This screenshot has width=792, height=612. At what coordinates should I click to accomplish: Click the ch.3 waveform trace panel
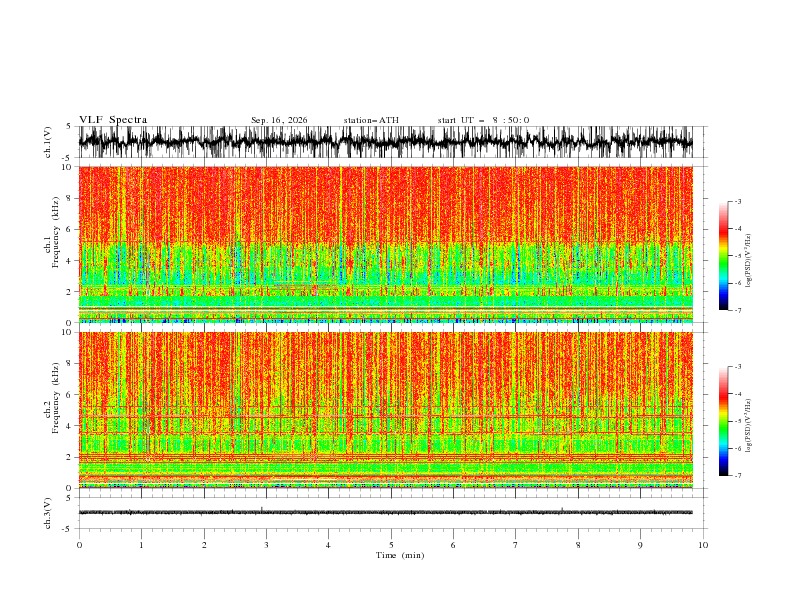386,513
